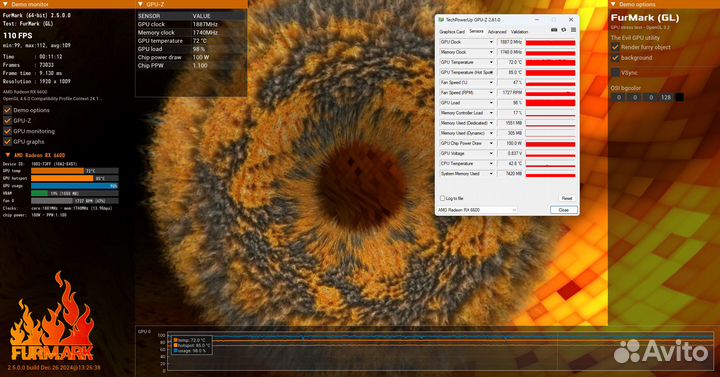Open Memory Controller Load dropdown
720x377 pixels.
click(491, 113)
